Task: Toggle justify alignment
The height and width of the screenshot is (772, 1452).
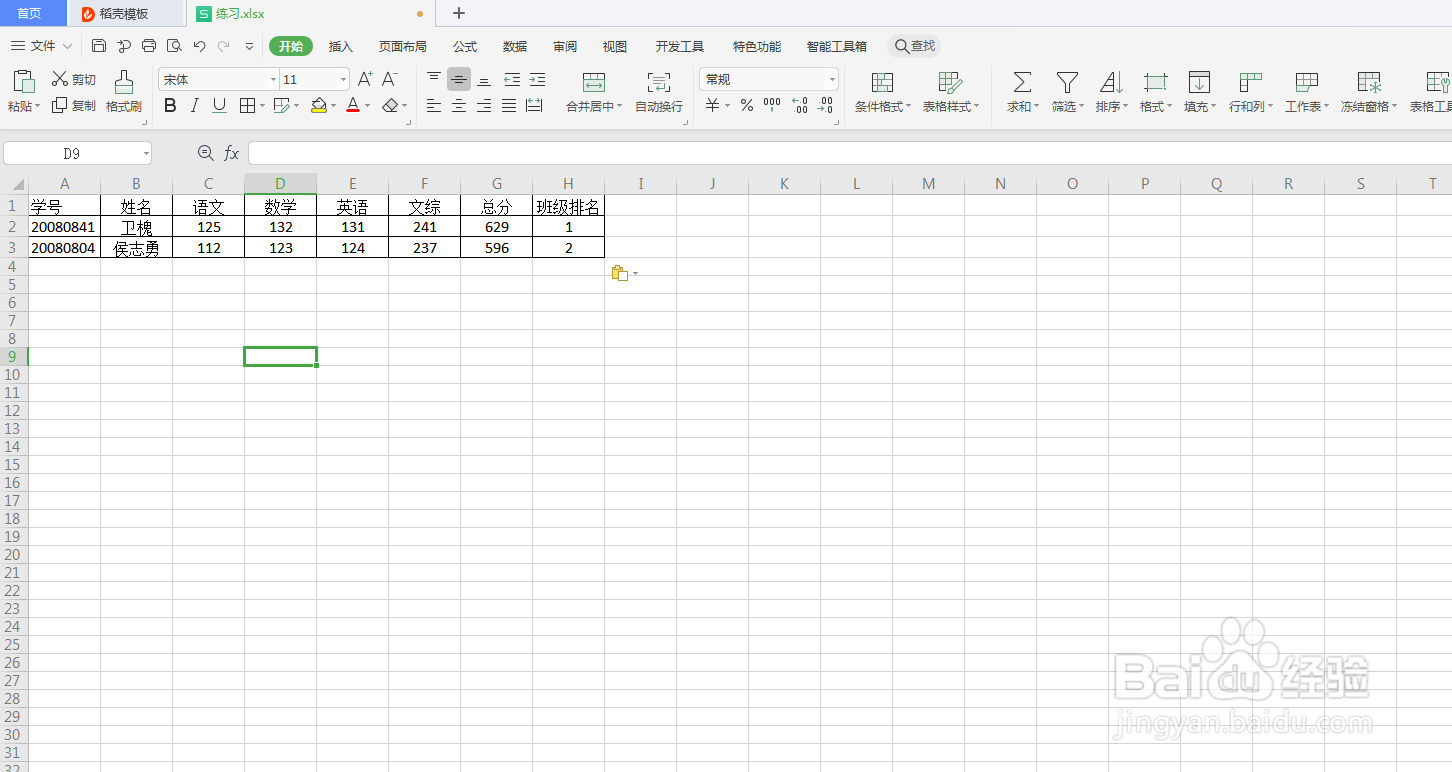Action: pos(509,105)
